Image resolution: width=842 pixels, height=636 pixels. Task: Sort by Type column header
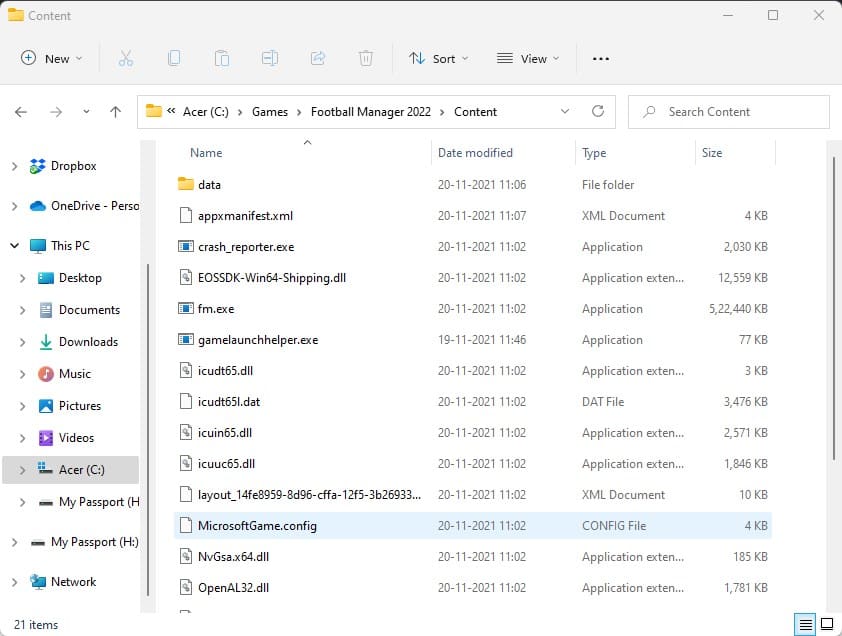(594, 153)
